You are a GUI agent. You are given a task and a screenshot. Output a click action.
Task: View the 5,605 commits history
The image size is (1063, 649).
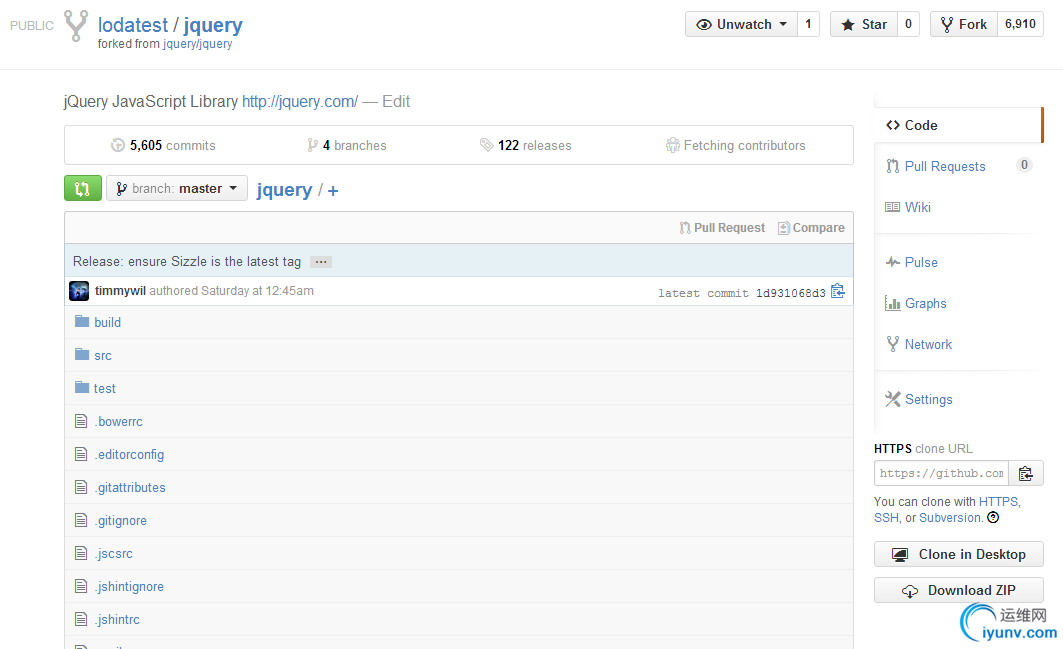[163, 145]
